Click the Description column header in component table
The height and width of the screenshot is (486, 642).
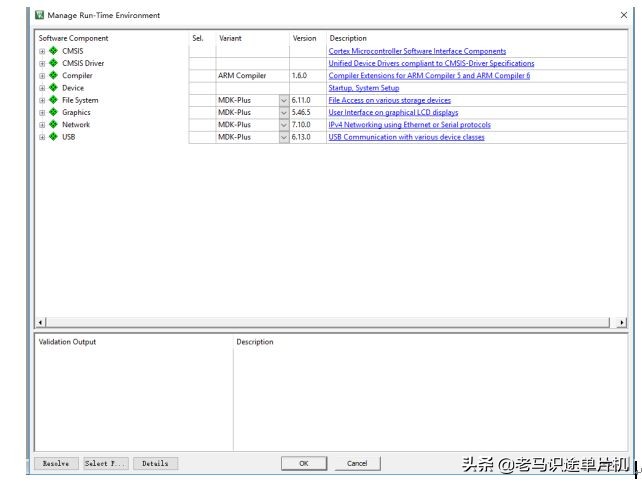pos(348,38)
